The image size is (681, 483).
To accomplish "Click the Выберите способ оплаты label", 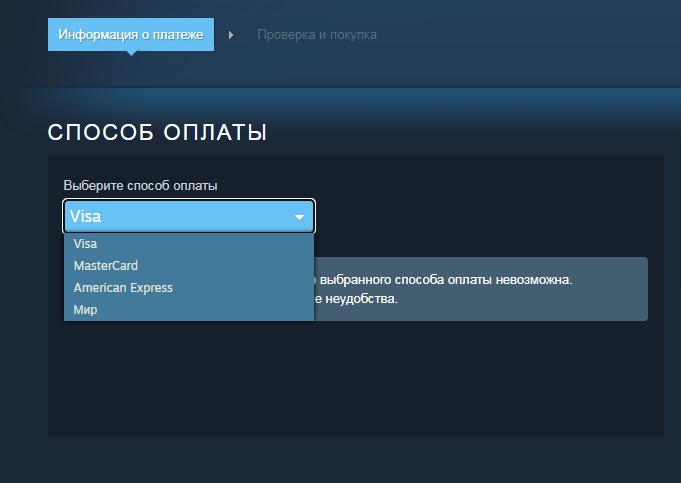I will click(x=140, y=185).
